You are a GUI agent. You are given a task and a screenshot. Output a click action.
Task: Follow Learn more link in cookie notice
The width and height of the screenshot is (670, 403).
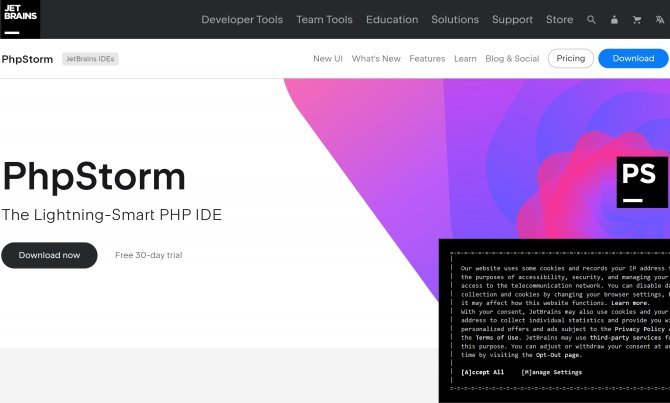click(x=630, y=303)
